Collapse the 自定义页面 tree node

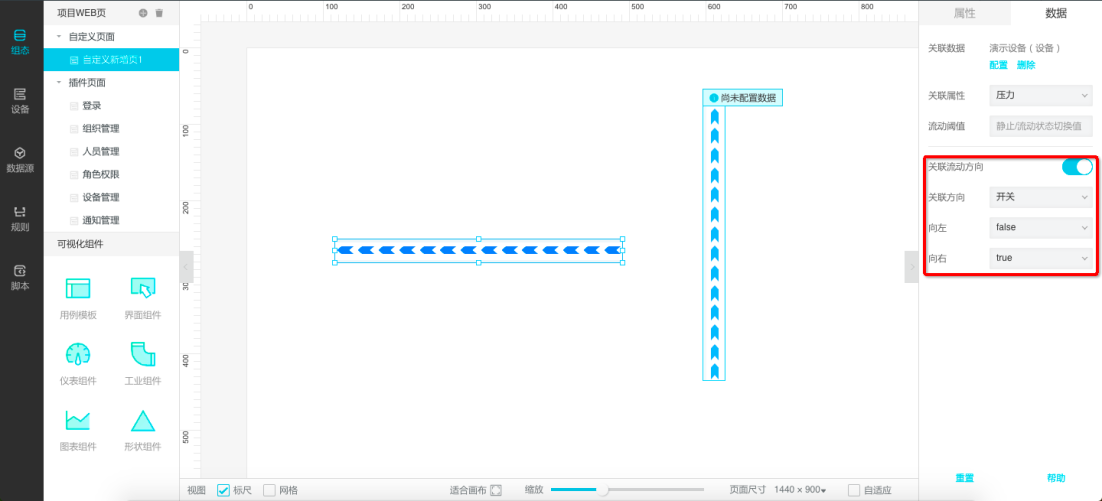pos(59,37)
